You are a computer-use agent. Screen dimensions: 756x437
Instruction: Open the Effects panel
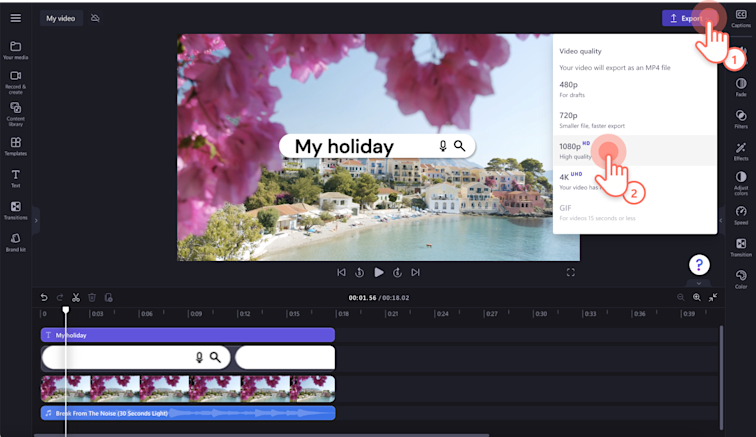coord(741,151)
